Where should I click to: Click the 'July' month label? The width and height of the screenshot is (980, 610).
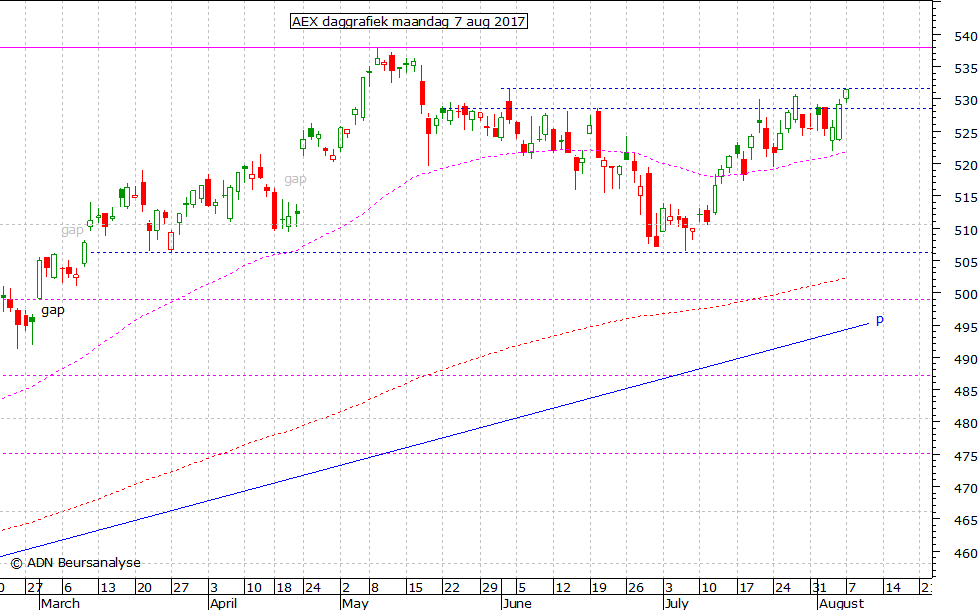coord(676,603)
